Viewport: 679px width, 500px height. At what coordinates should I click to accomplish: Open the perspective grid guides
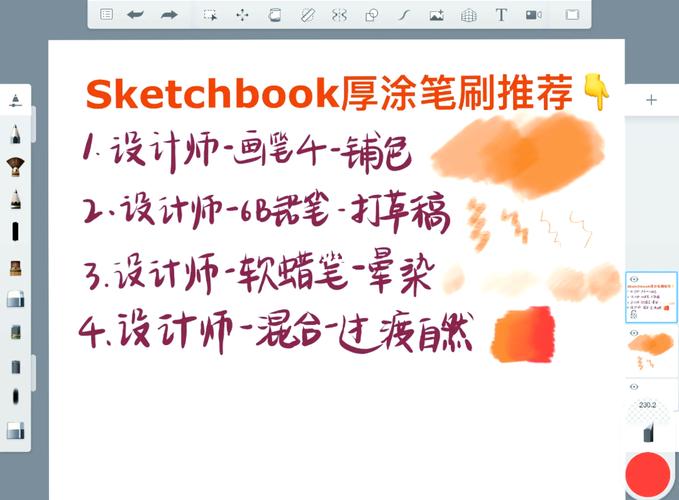[469, 16]
